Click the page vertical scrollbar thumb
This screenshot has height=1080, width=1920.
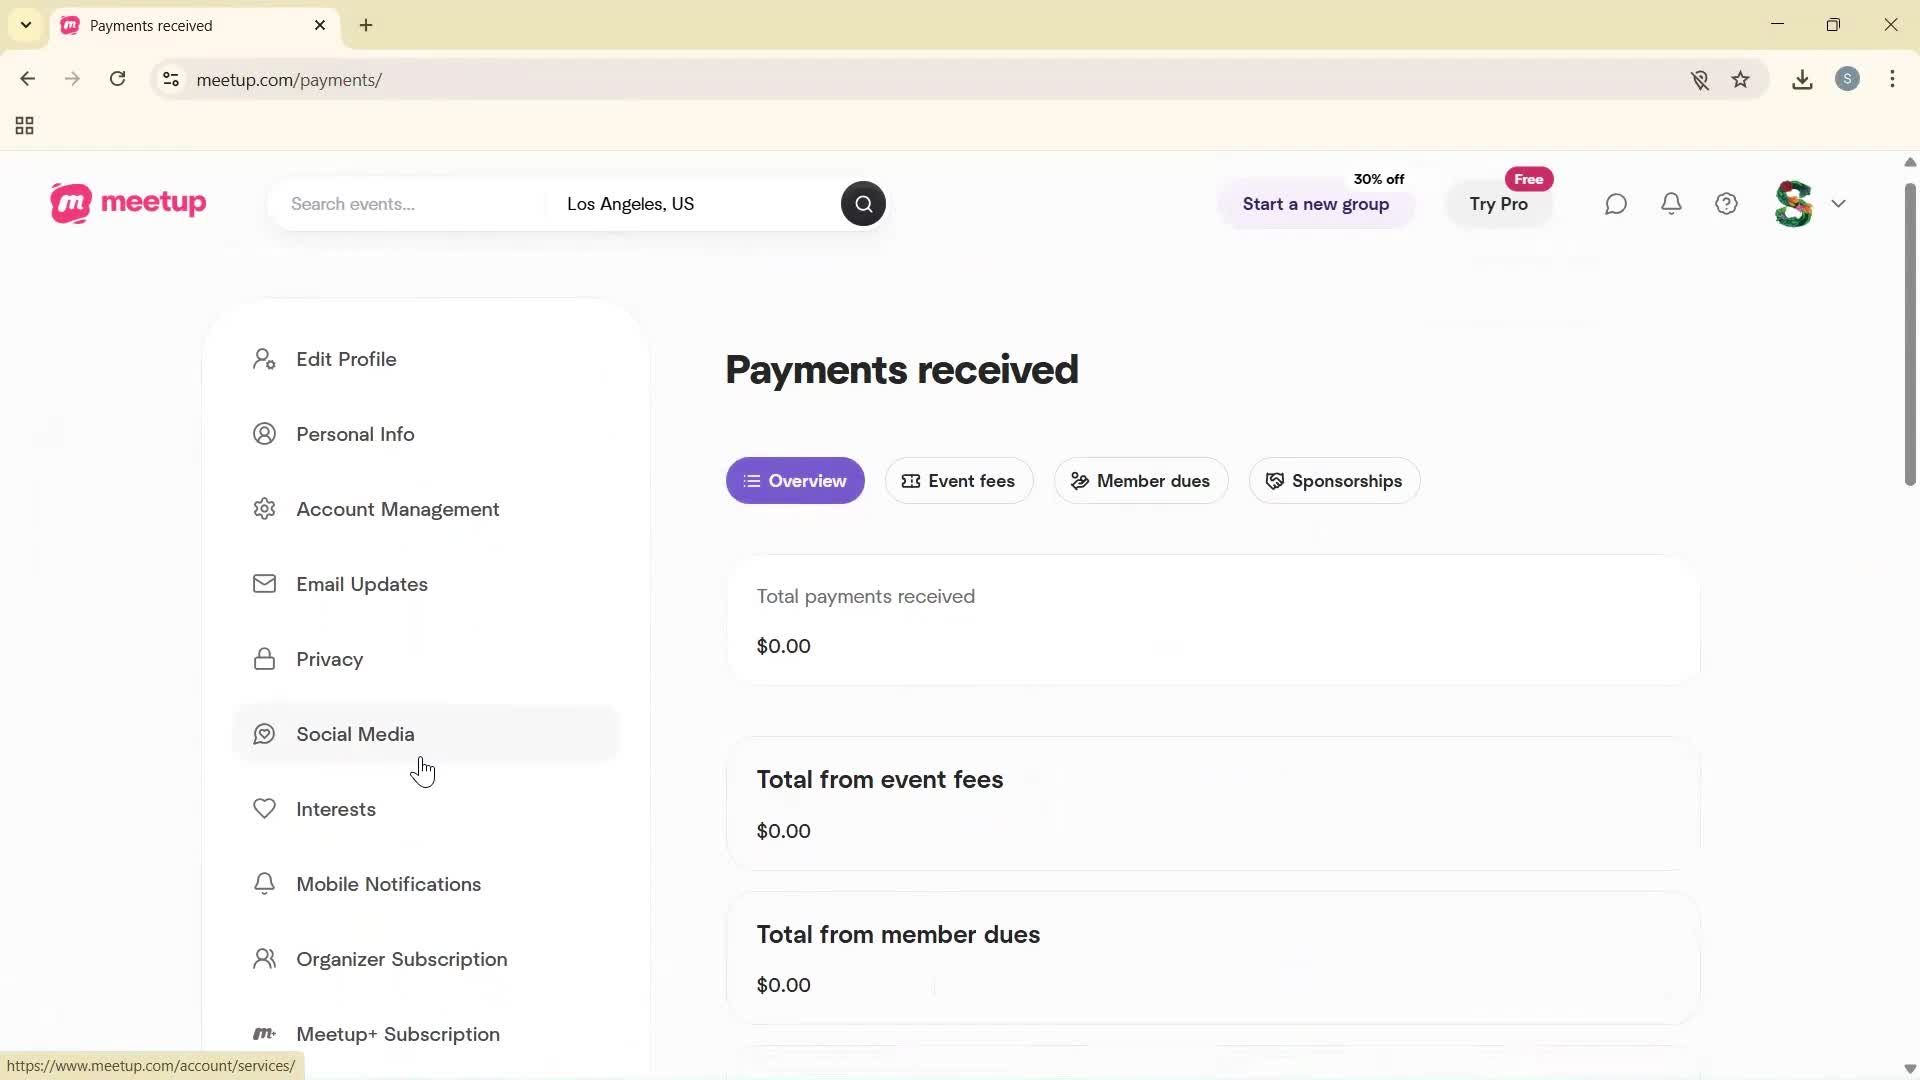click(1909, 335)
